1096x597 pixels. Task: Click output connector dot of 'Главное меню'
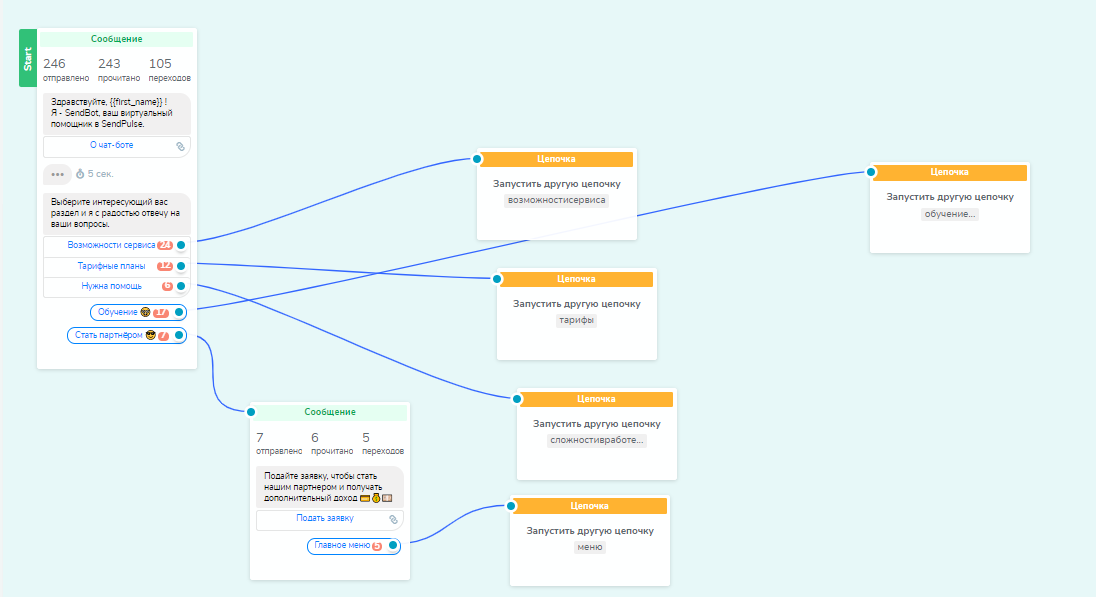click(393, 545)
